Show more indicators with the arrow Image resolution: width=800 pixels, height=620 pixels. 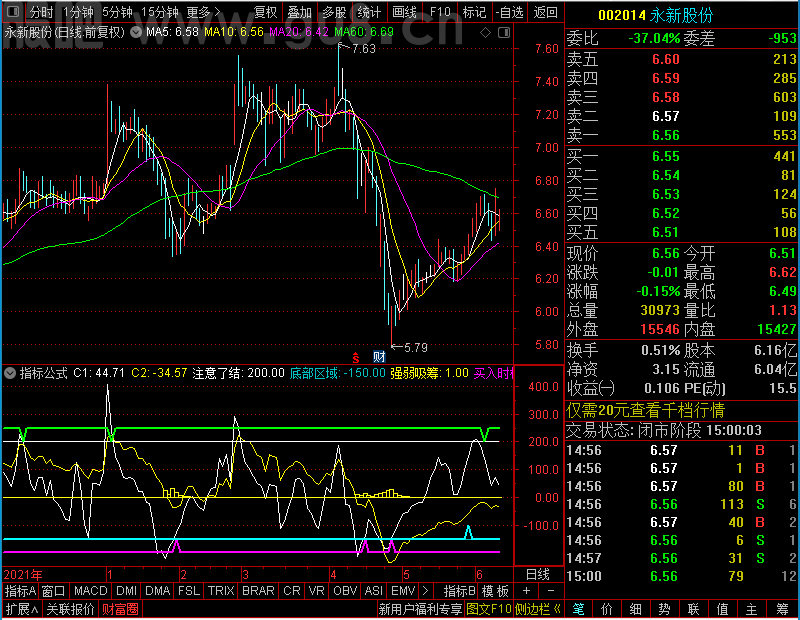coord(426,591)
